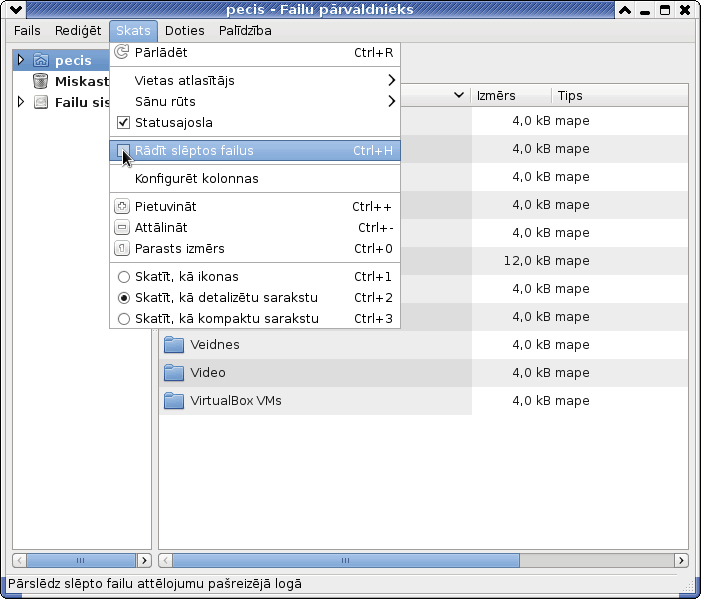Click the Veidnes folder icon
The width and height of the screenshot is (701, 599).
point(174,345)
